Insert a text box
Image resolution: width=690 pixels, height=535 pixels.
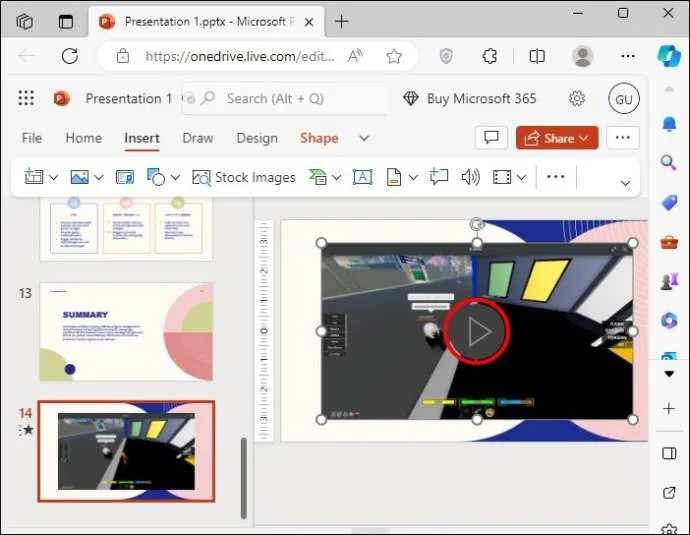(363, 177)
